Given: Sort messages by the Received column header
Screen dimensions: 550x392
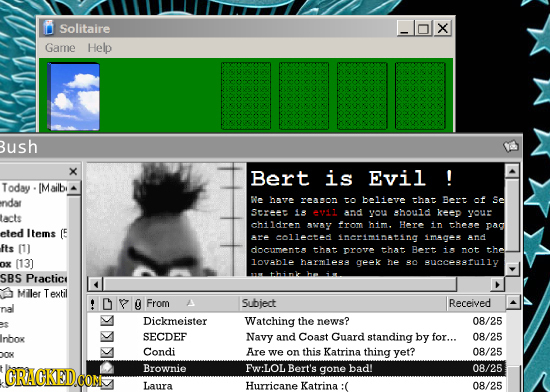Looking at the screenshot, I should tap(476, 303).
